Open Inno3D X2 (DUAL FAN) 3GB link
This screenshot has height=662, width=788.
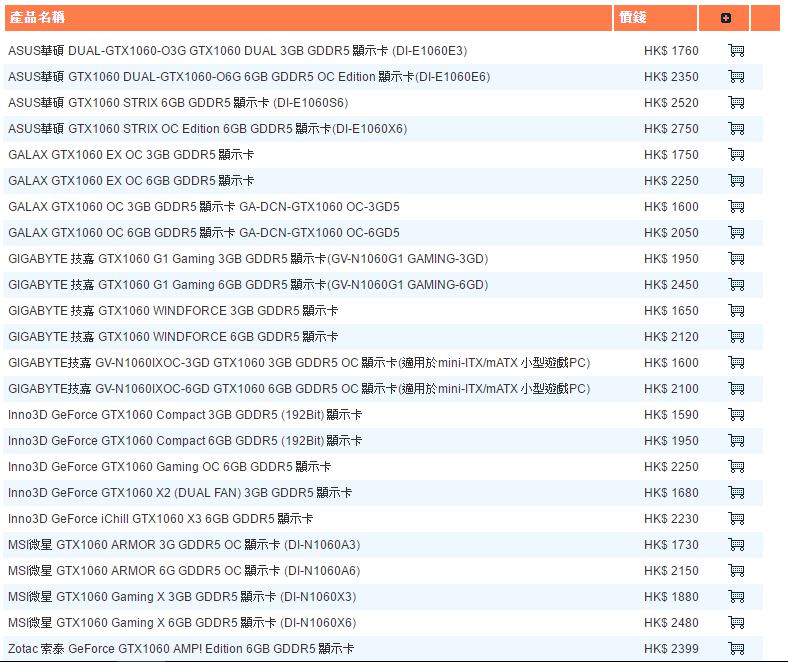180,493
